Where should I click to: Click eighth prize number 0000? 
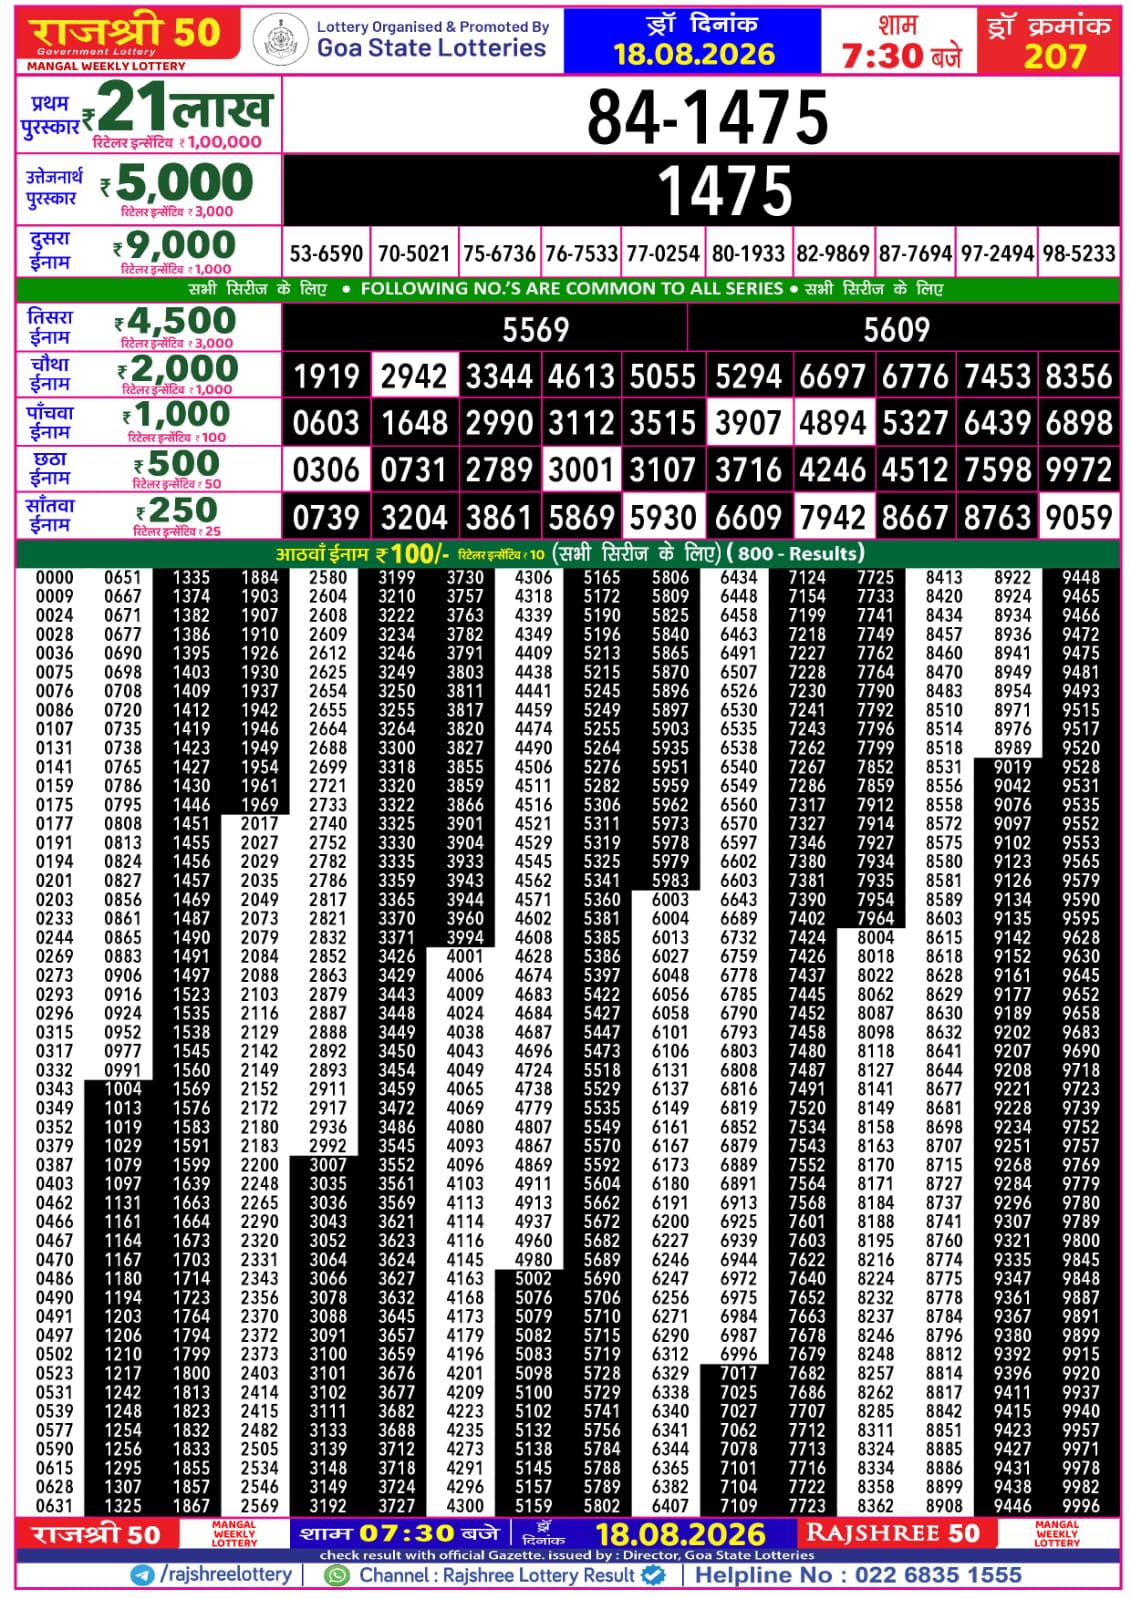point(54,577)
